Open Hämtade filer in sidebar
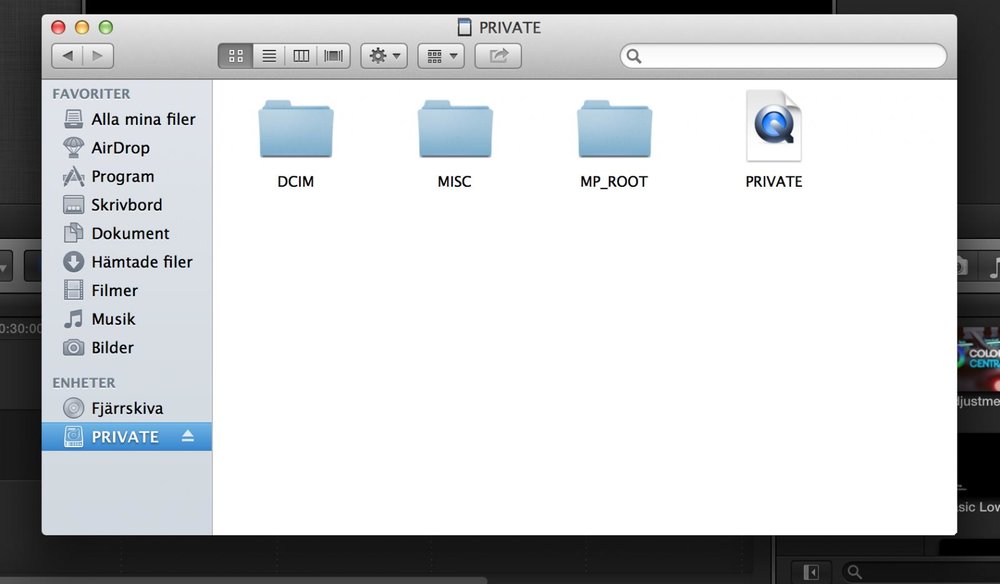Screen dimensions: 1000x584 coord(141,262)
